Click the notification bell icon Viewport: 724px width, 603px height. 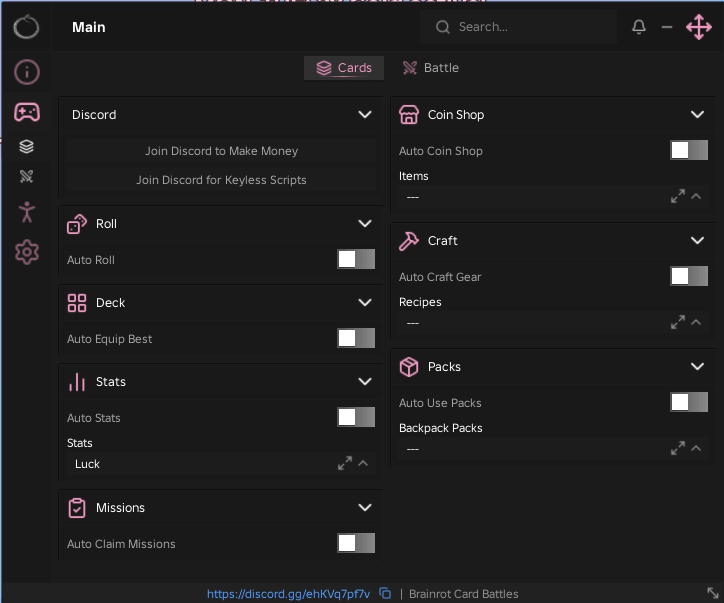pos(639,27)
